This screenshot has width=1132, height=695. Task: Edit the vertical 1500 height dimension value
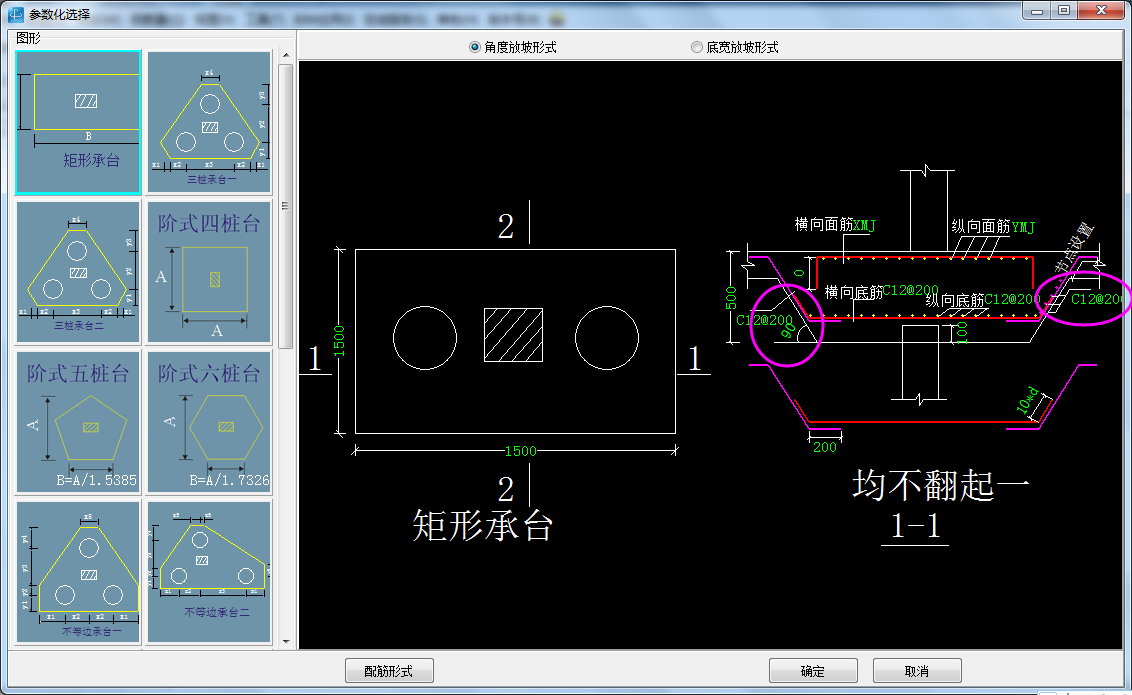pyautogui.click(x=339, y=341)
